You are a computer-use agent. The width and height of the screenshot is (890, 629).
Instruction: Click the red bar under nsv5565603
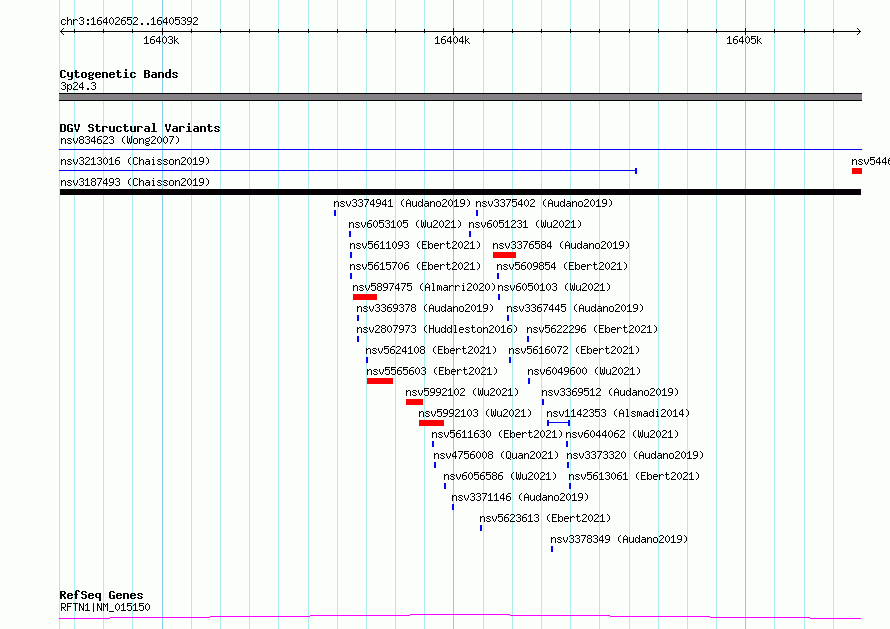coord(380,381)
